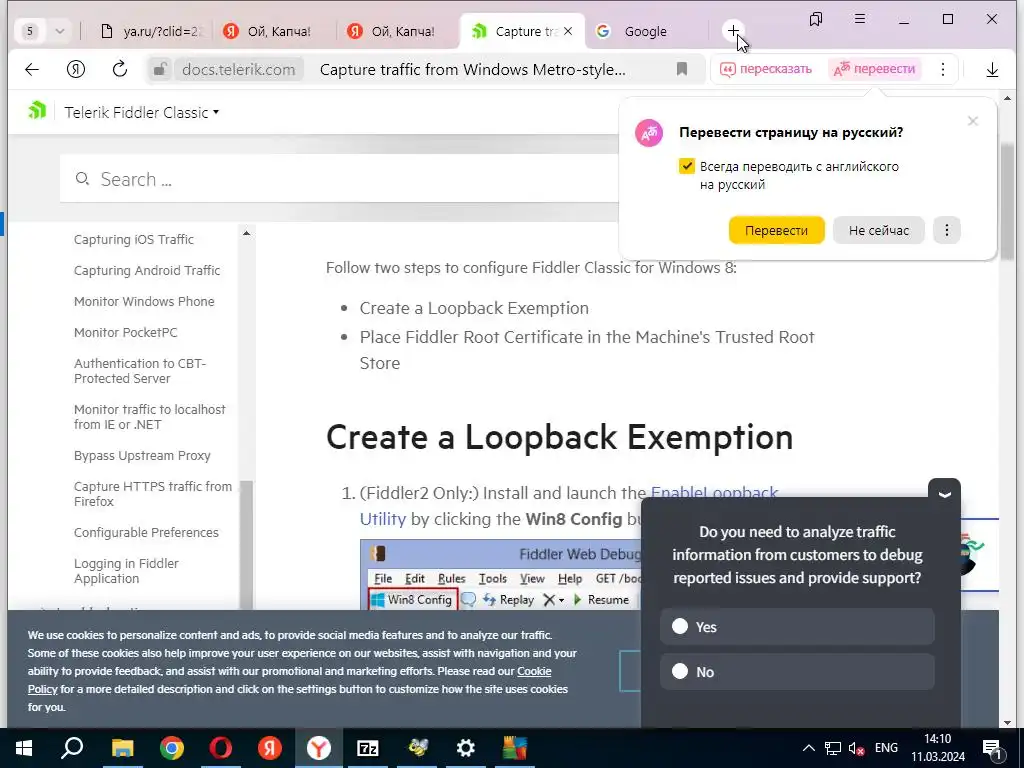Screen dimensions: 1024x768
Task: Go back with the browser back arrow
Action: point(31,69)
